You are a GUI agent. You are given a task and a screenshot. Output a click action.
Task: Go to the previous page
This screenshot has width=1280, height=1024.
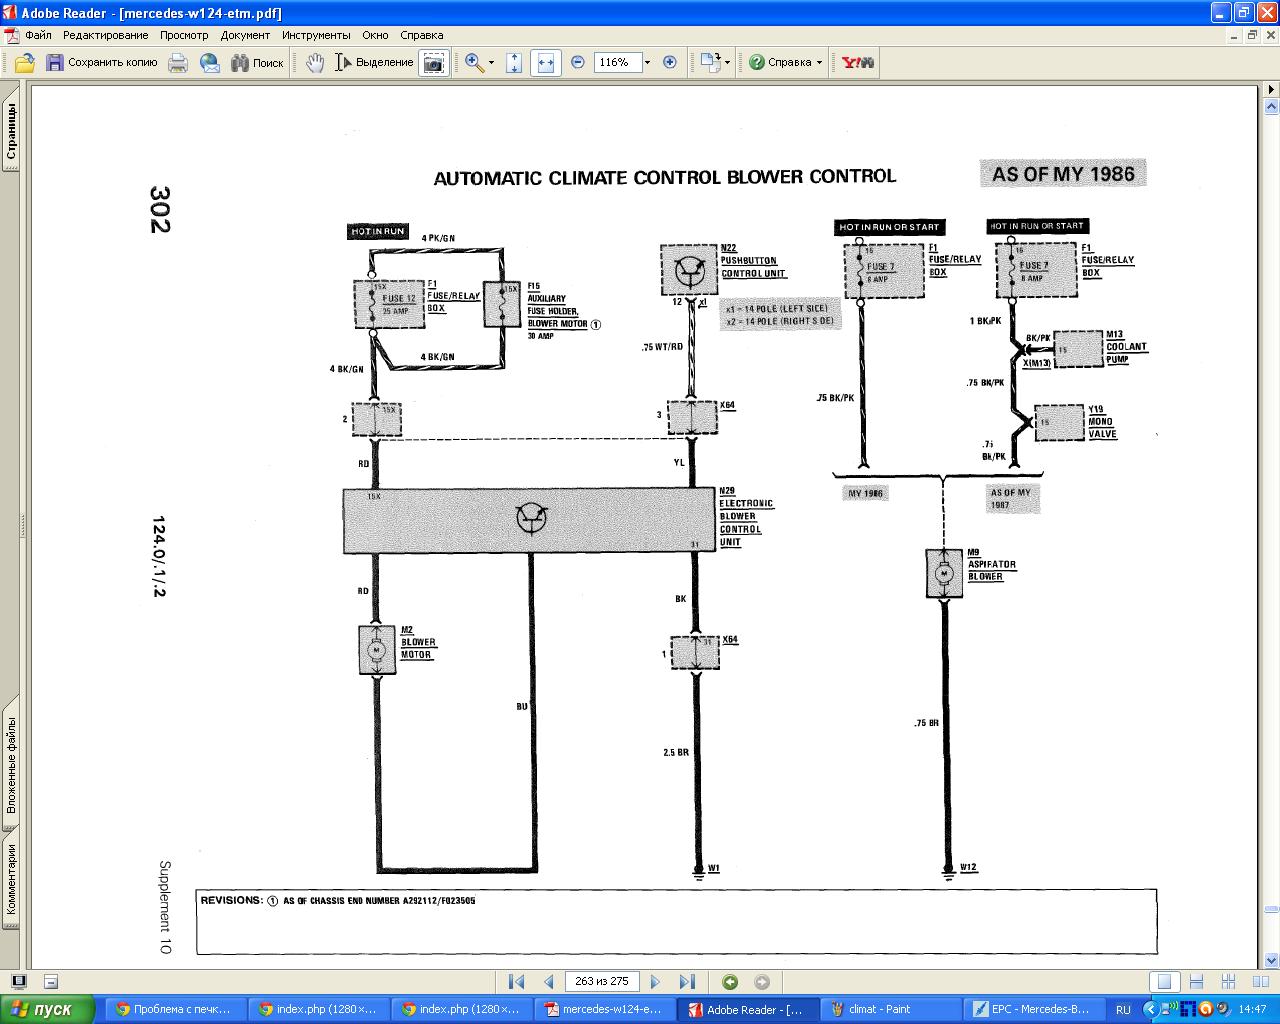coord(548,982)
